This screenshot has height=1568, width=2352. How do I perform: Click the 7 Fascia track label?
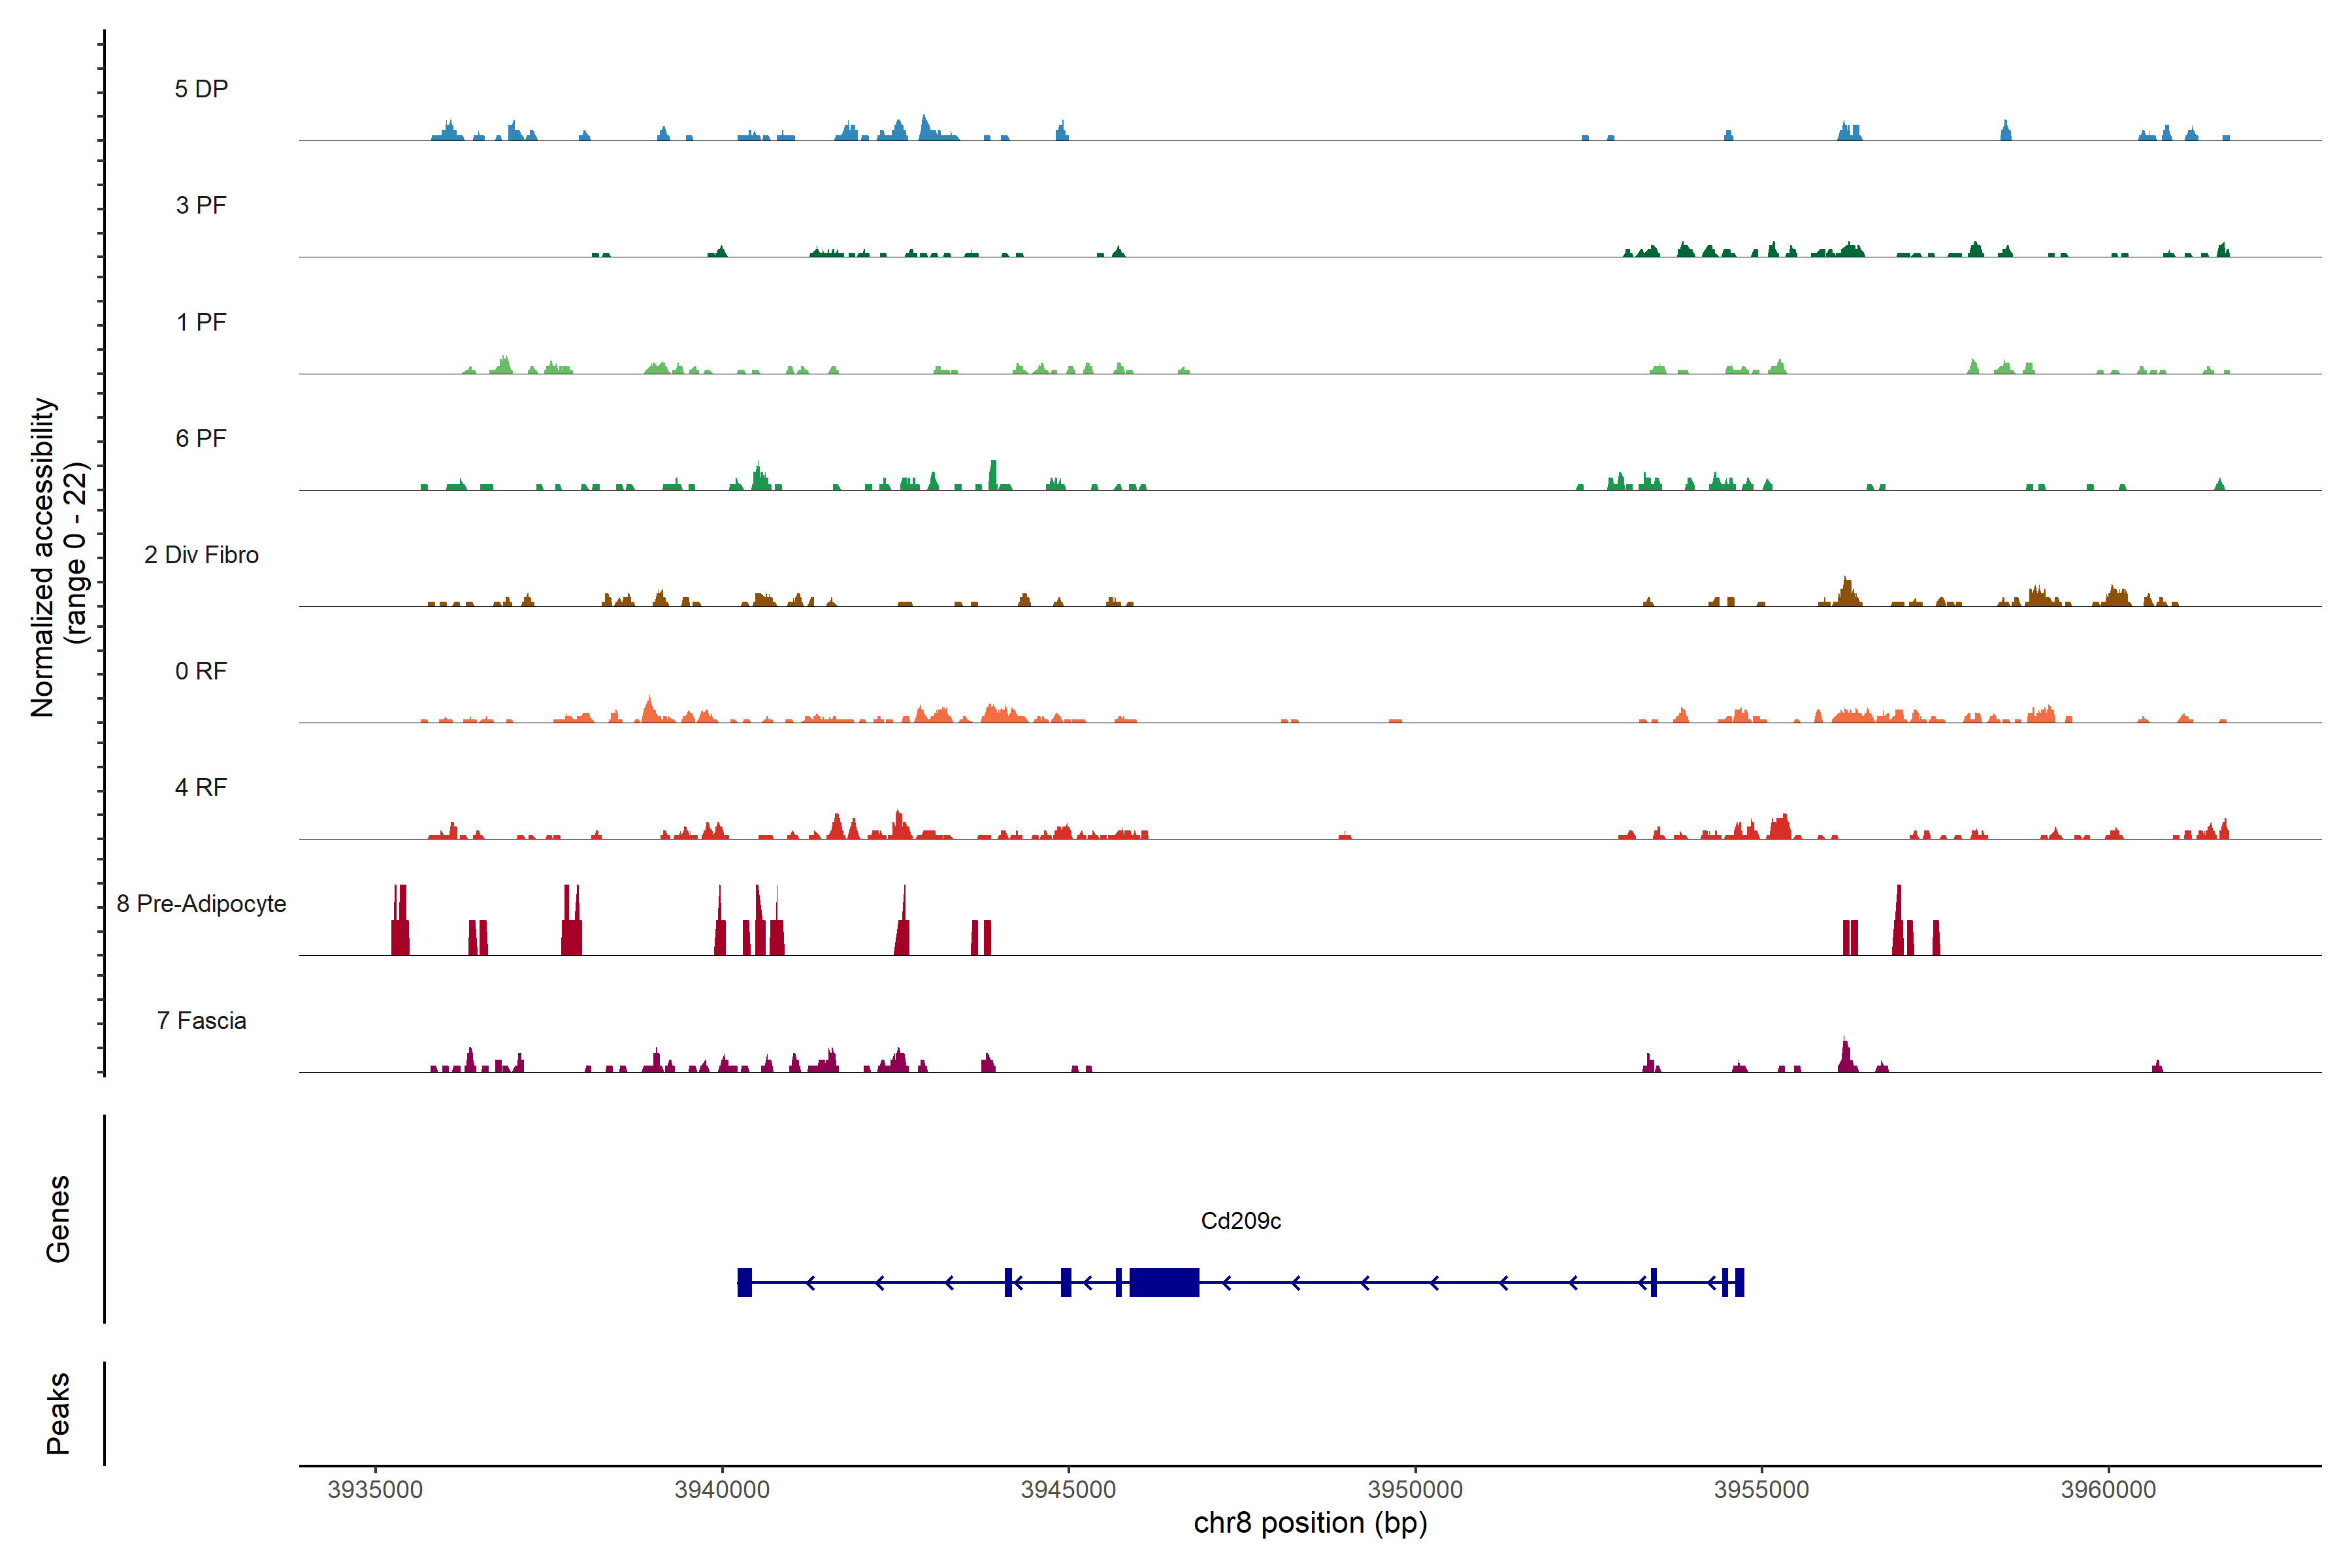201,1020
